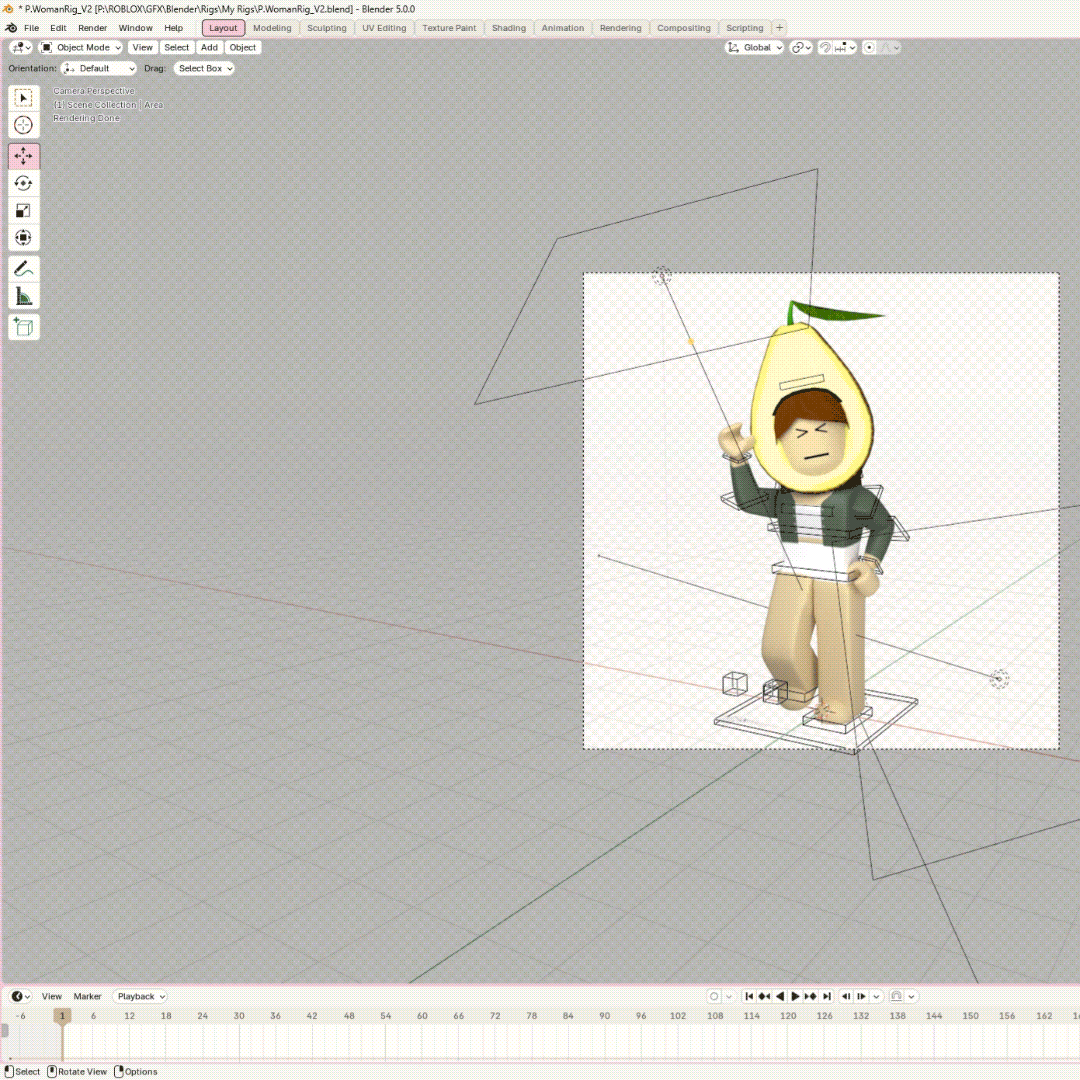This screenshot has height=1080, width=1080.
Task: Click frame 120 on the timeline ruler
Action: point(788,1015)
